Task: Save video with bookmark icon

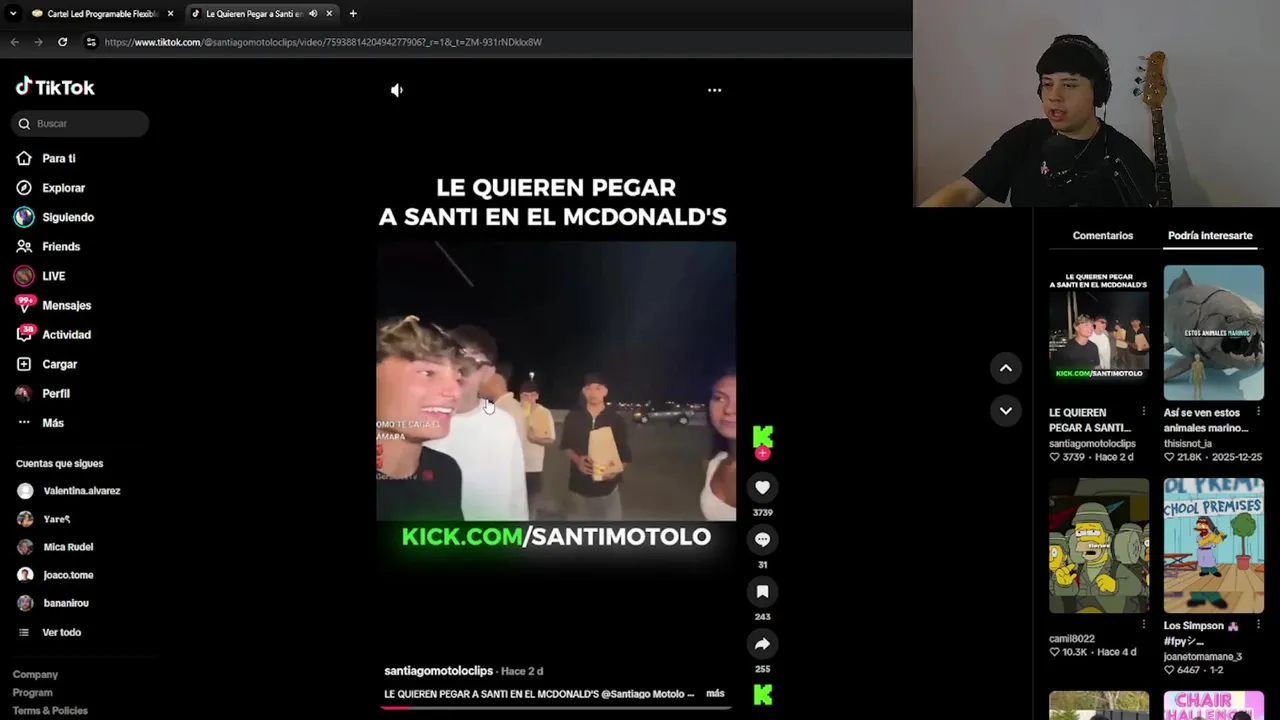Action: [x=762, y=591]
